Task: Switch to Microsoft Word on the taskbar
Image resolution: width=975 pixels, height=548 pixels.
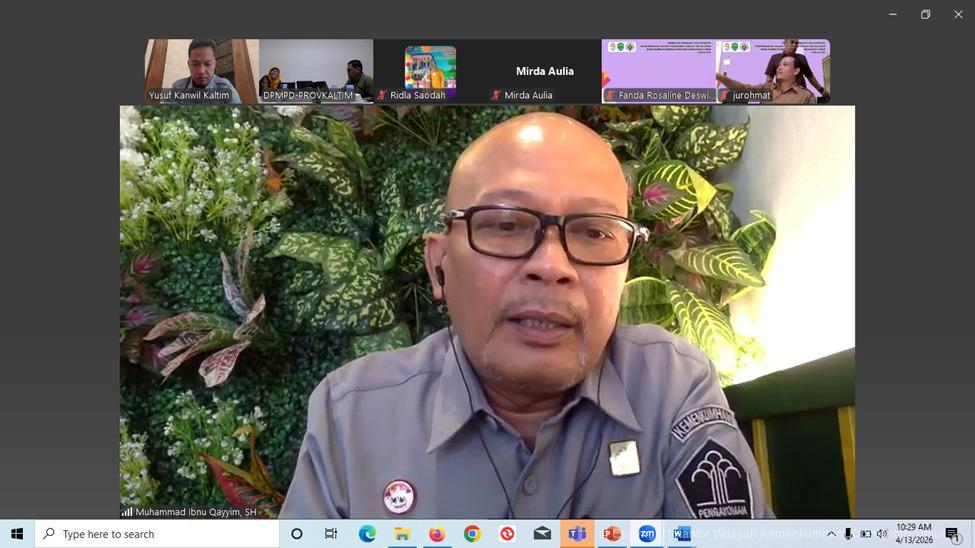Action: click(681, 534)
